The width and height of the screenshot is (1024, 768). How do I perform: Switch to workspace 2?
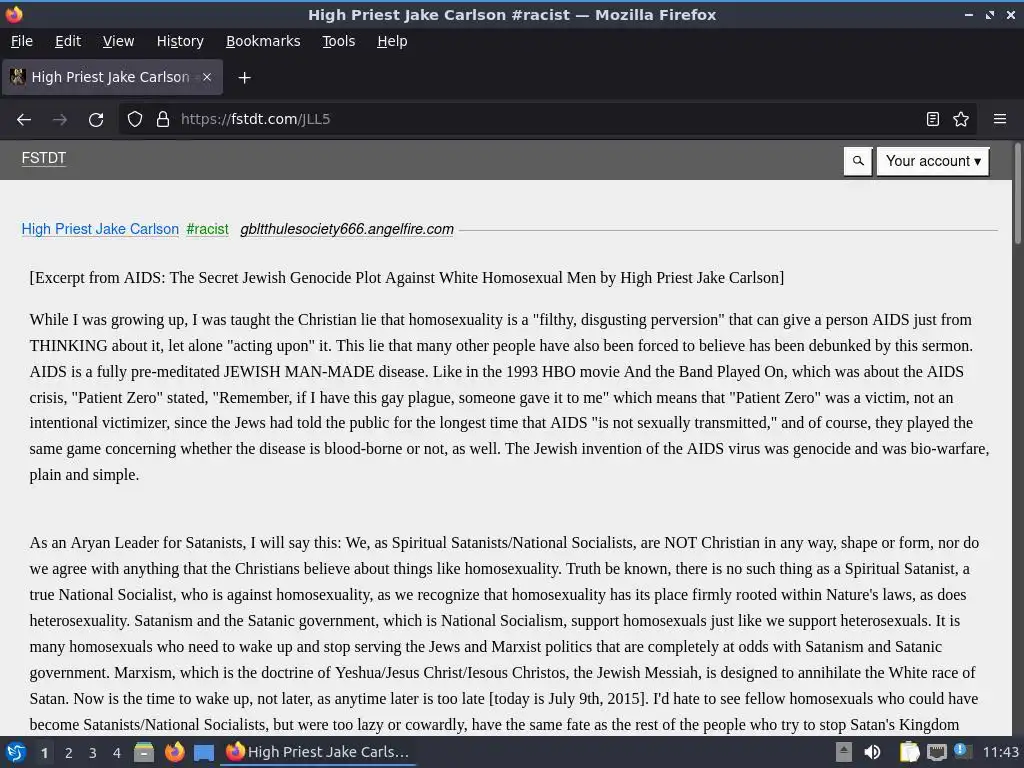[69, 753]
